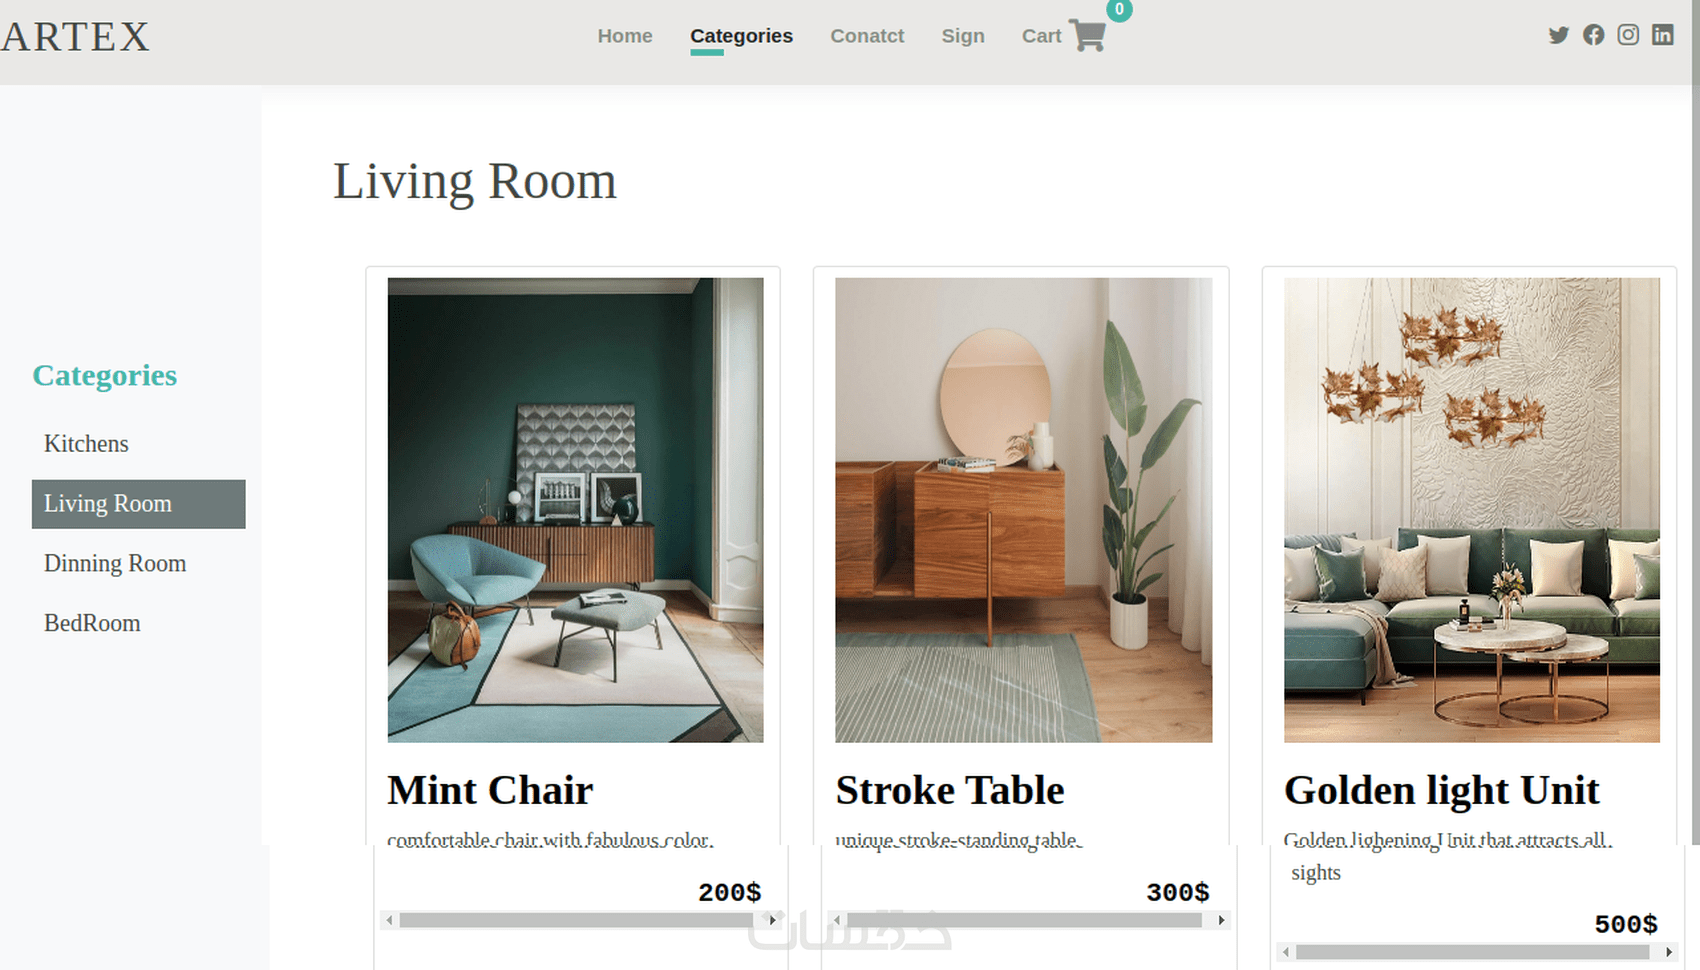Click left arrow on Stroke Table scrollbar
This screenshot has height=970, width=1700.
pos(837,920)
